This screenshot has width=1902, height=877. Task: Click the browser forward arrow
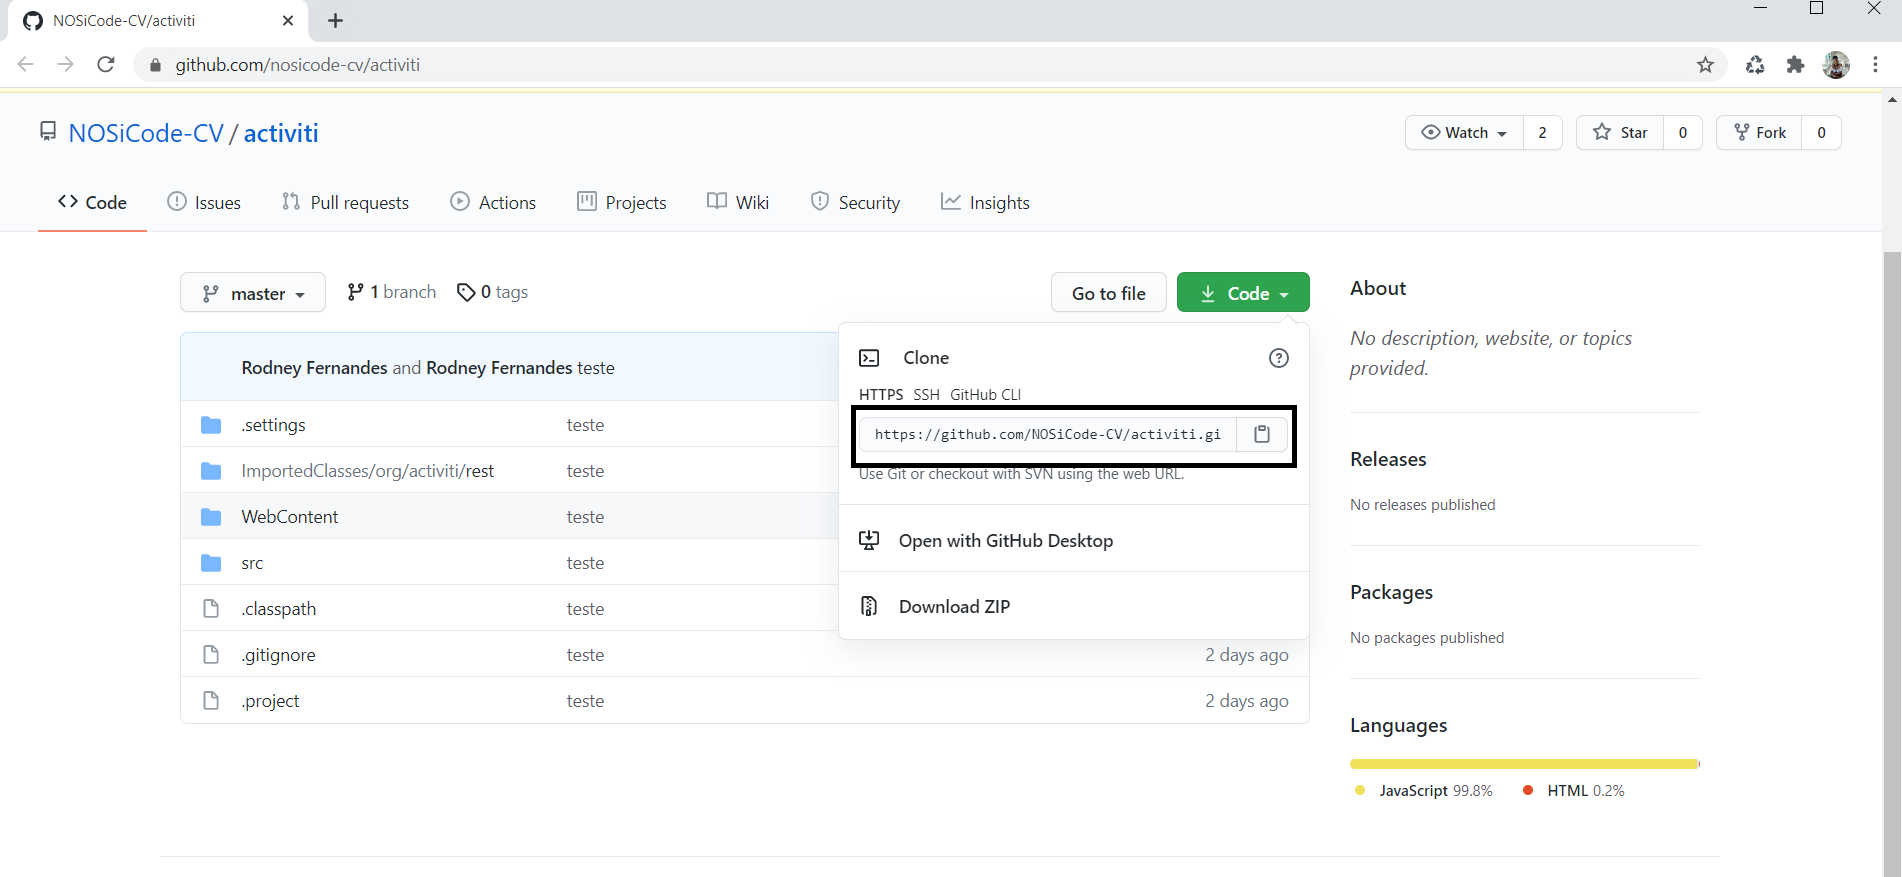pos(66,65)
